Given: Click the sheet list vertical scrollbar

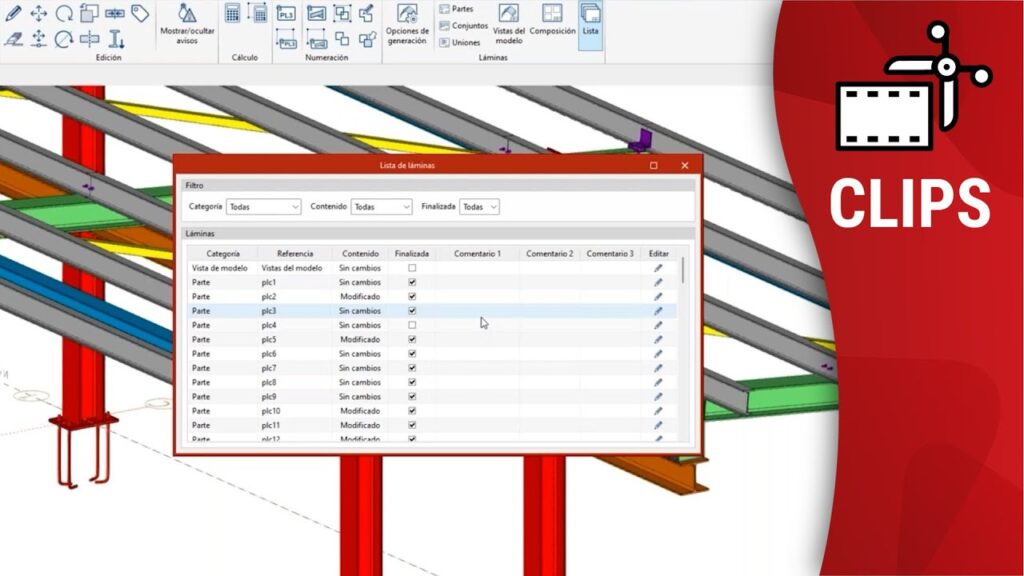Looking at the screenshot, I should (684, 270).
